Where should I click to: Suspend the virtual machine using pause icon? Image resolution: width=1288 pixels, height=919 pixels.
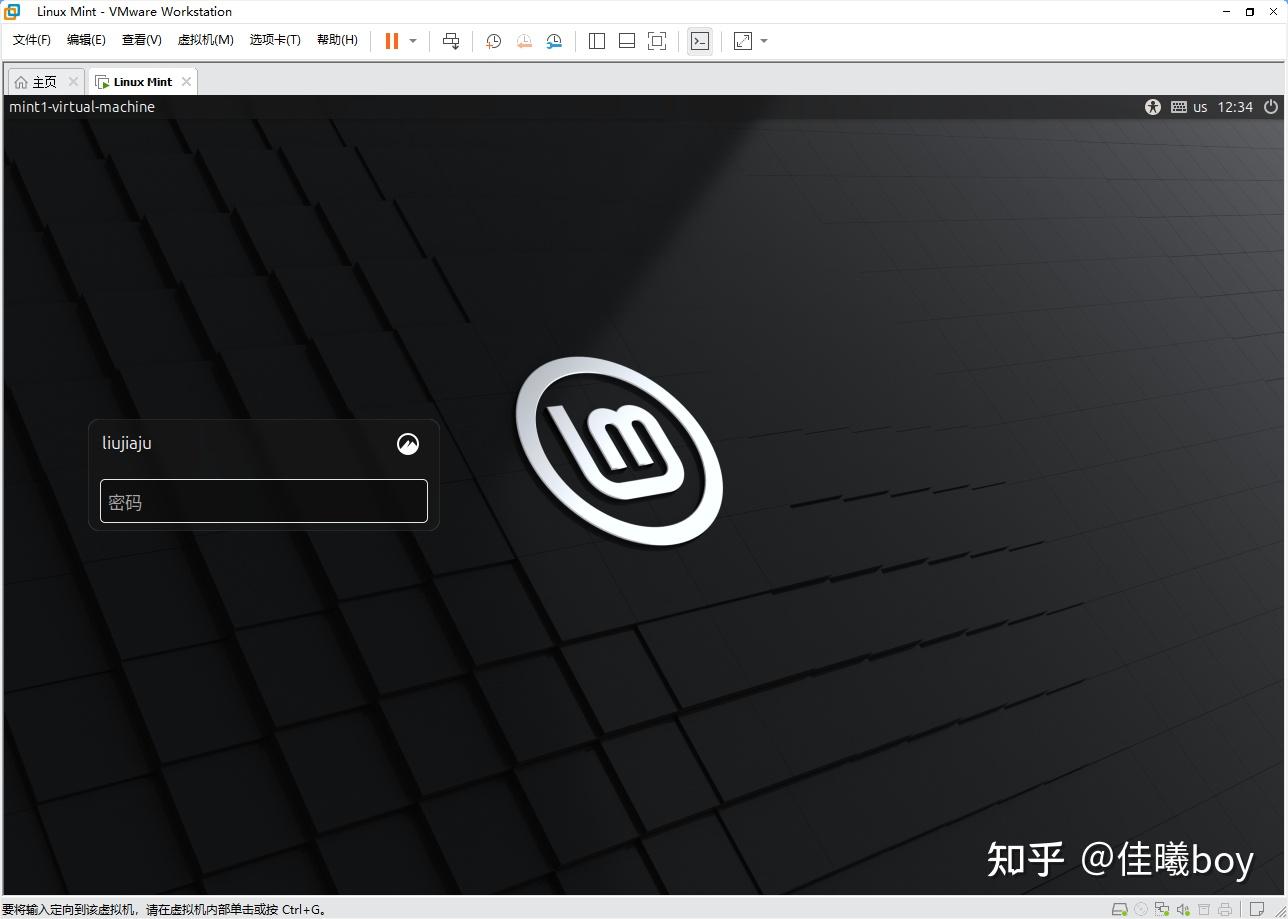(x=390, y=41)
